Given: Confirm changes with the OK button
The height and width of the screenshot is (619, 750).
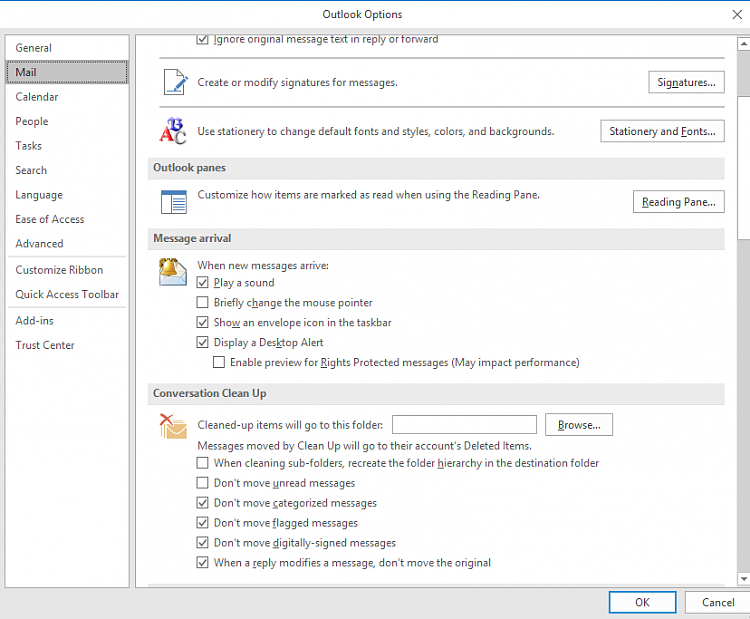Looking at the screenshot, I should point(642,602).
